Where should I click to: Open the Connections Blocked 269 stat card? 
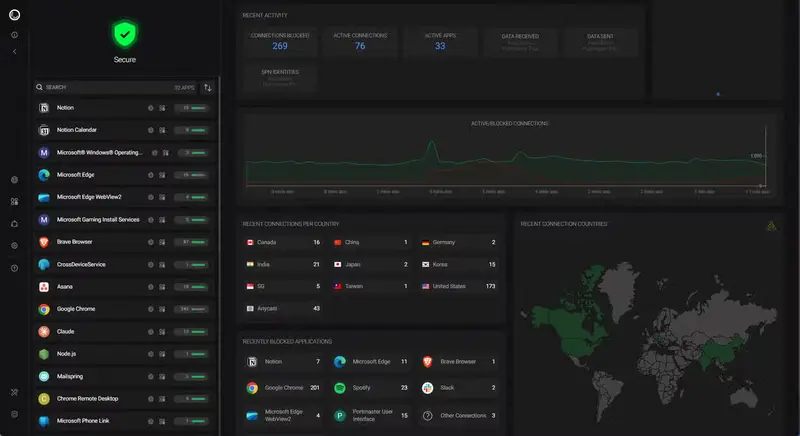click(280, 41)
